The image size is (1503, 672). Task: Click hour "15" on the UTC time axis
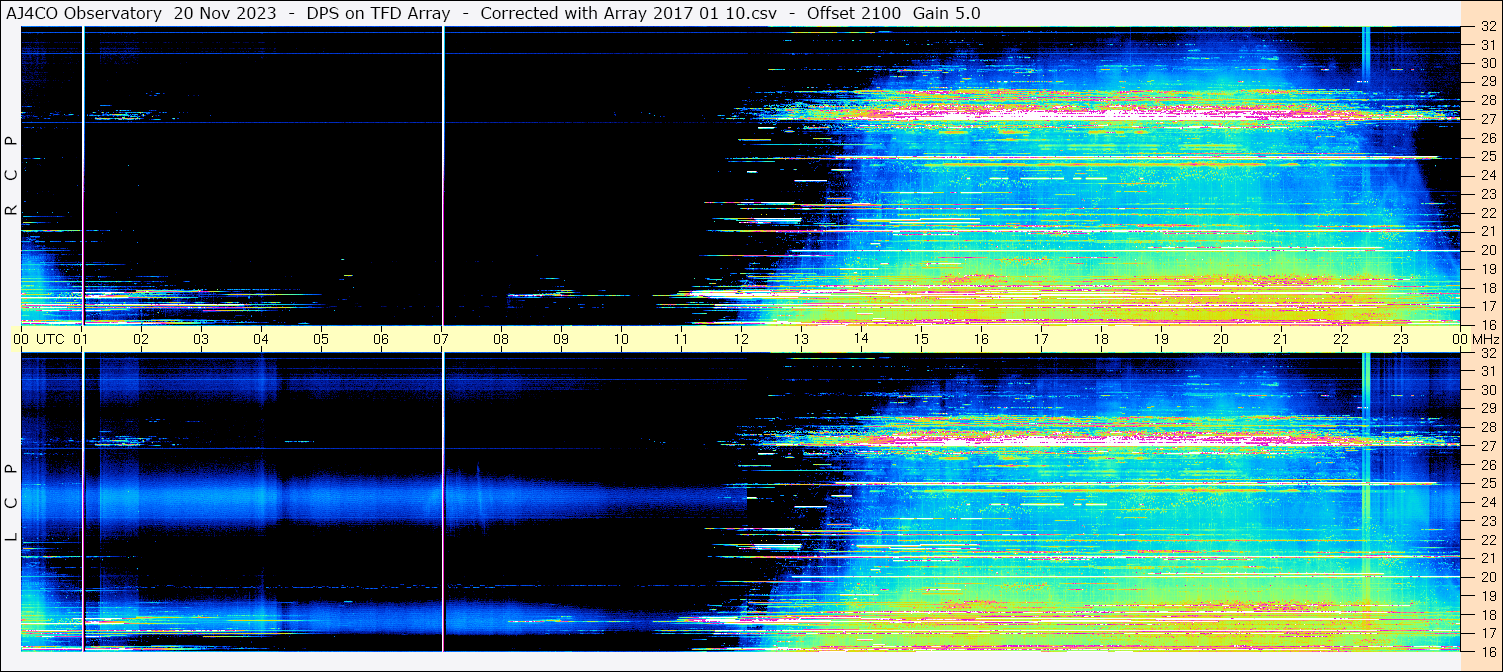click(921, 339)
